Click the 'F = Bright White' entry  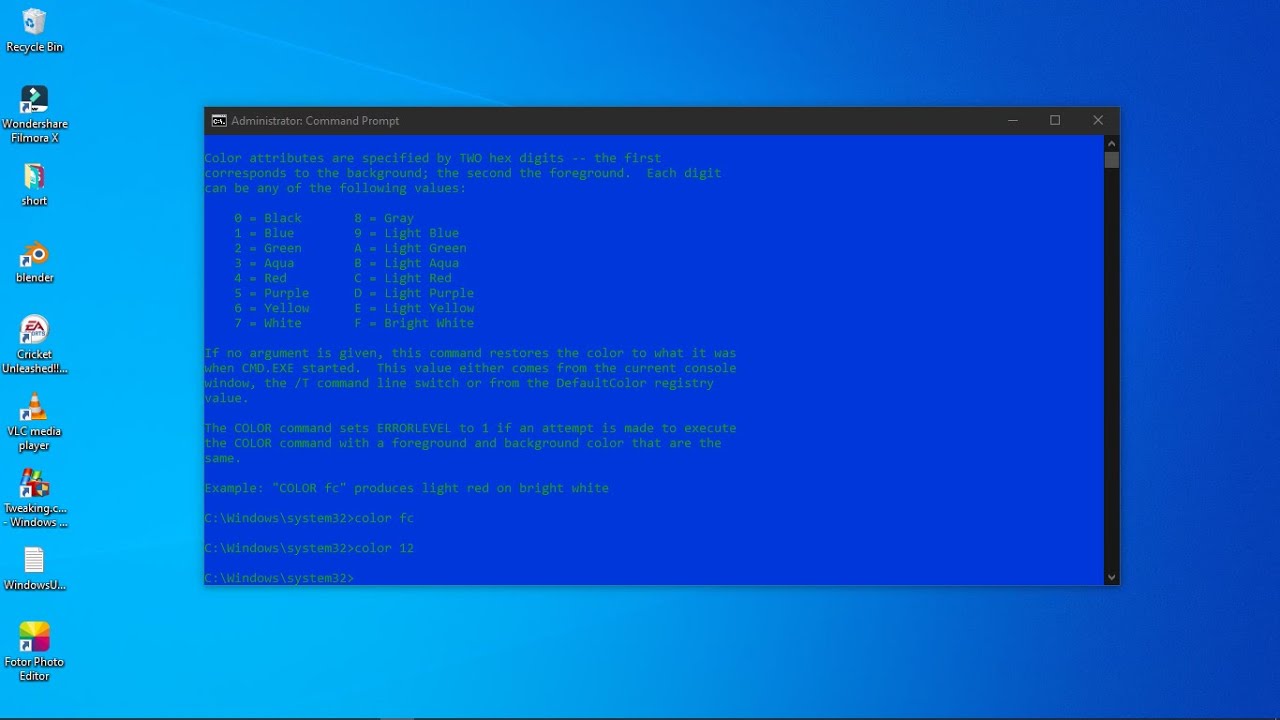click(x=414, y=323)
